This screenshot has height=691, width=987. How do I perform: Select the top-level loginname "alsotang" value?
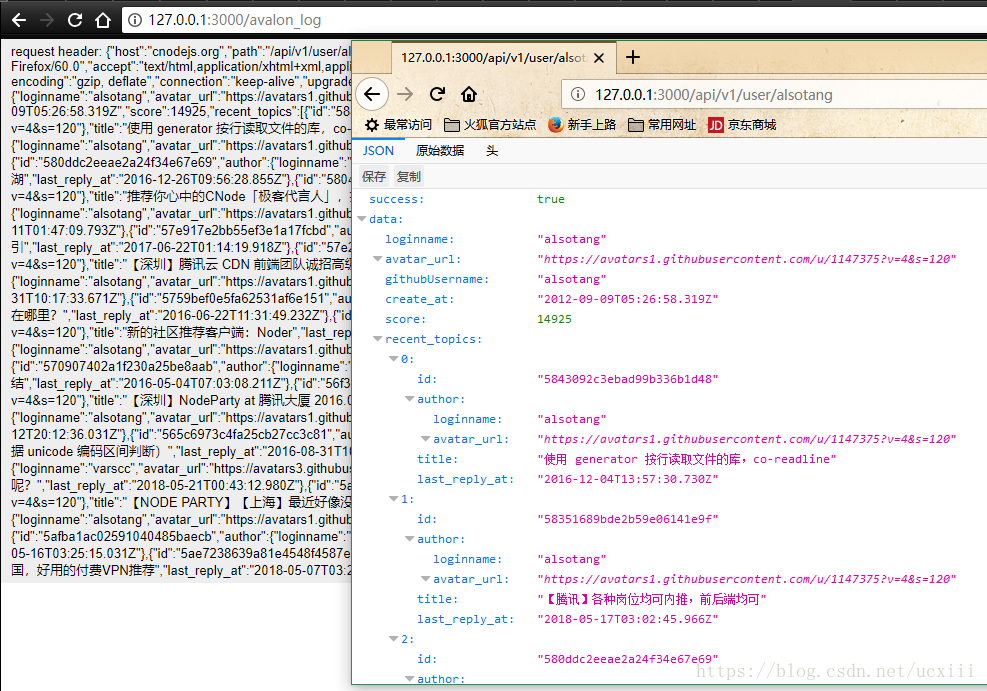[572, 239]
